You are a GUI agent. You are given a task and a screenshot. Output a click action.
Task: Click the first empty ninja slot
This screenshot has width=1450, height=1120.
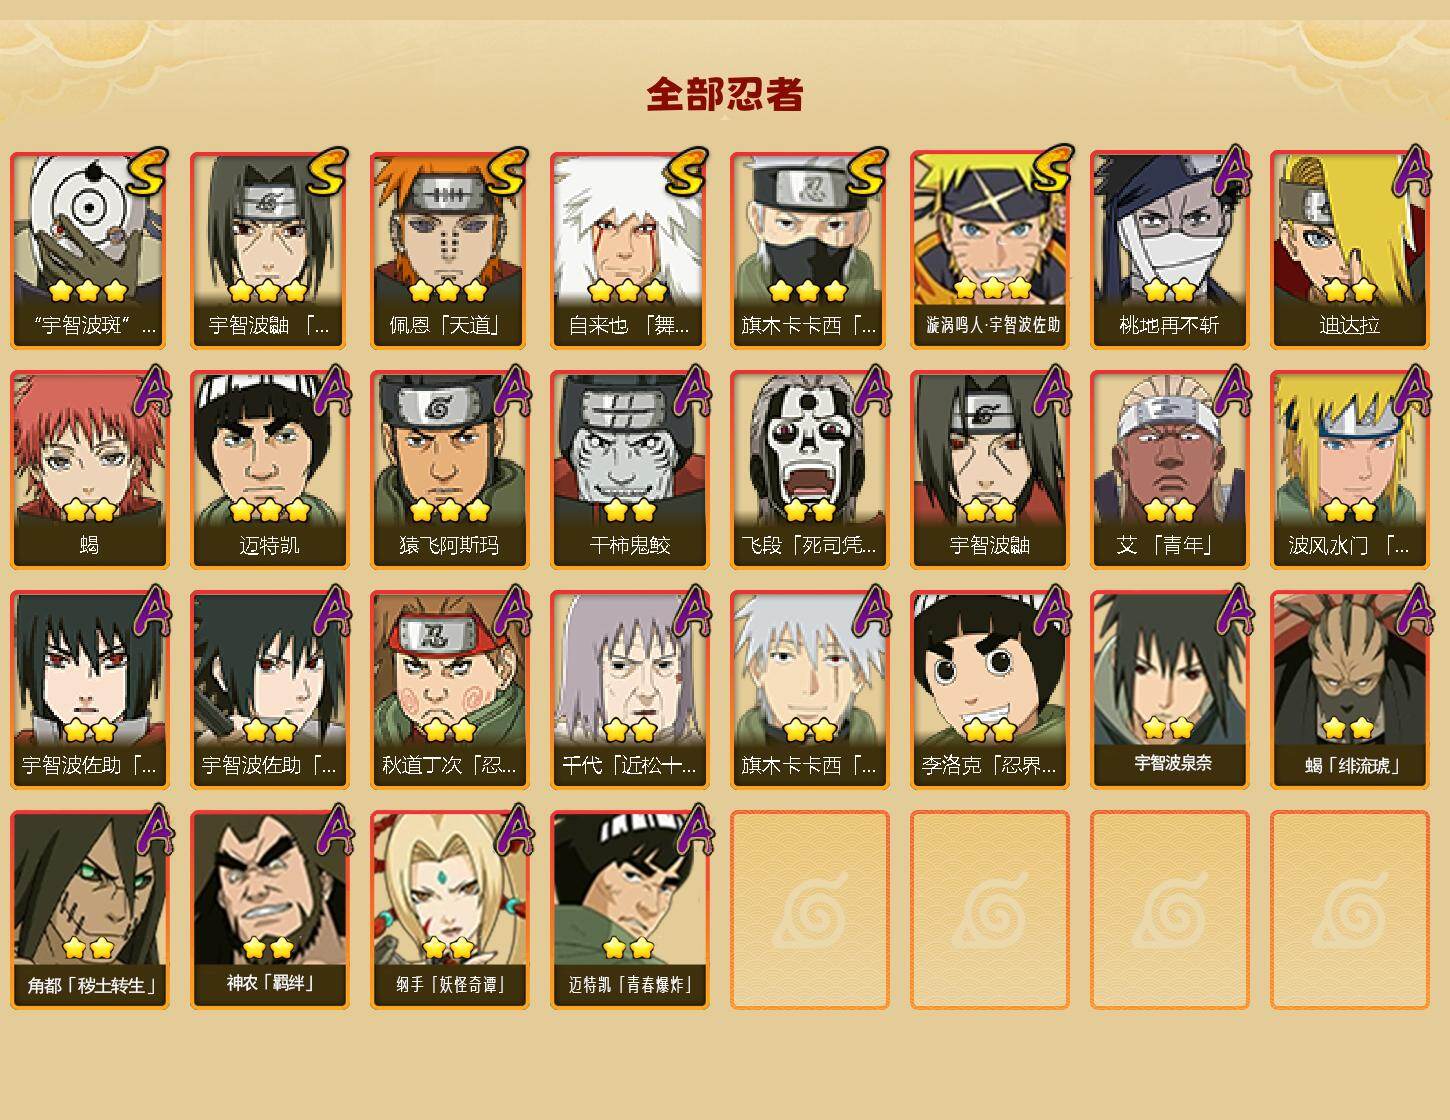tap(810, 910)
